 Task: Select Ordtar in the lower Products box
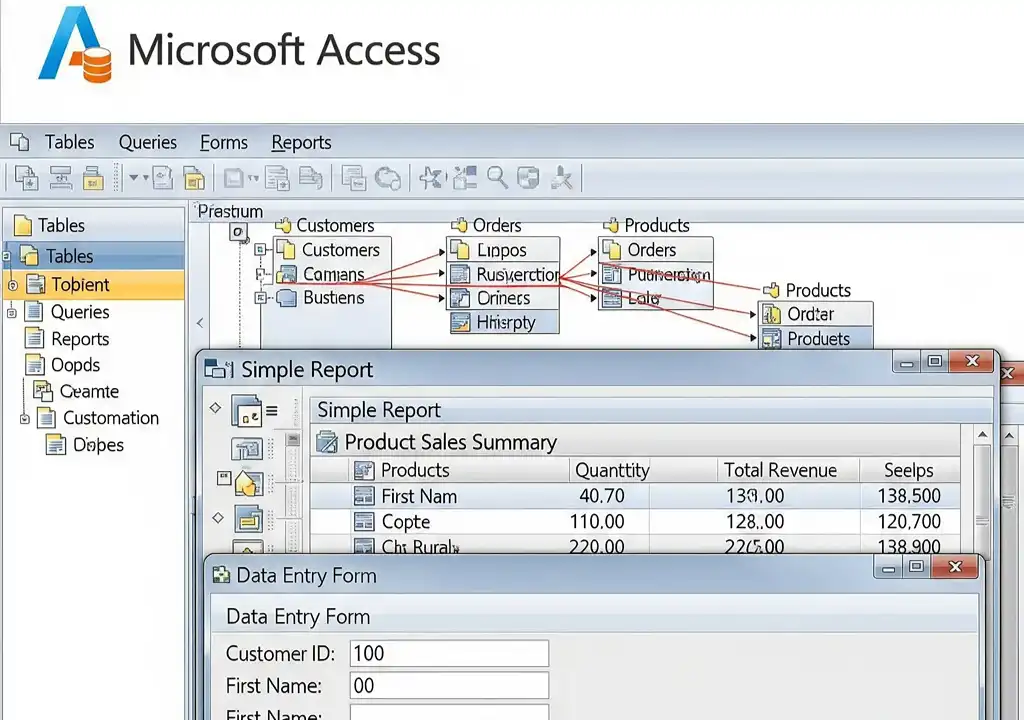tap(816, 314)
